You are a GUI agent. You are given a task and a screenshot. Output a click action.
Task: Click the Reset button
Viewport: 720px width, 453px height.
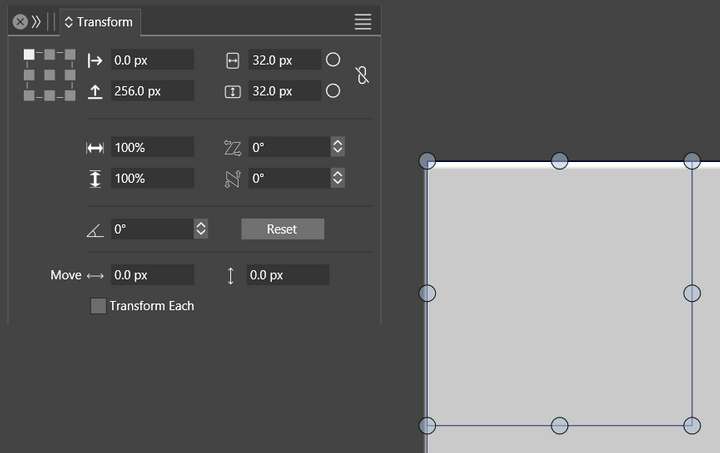coord(283,229)
